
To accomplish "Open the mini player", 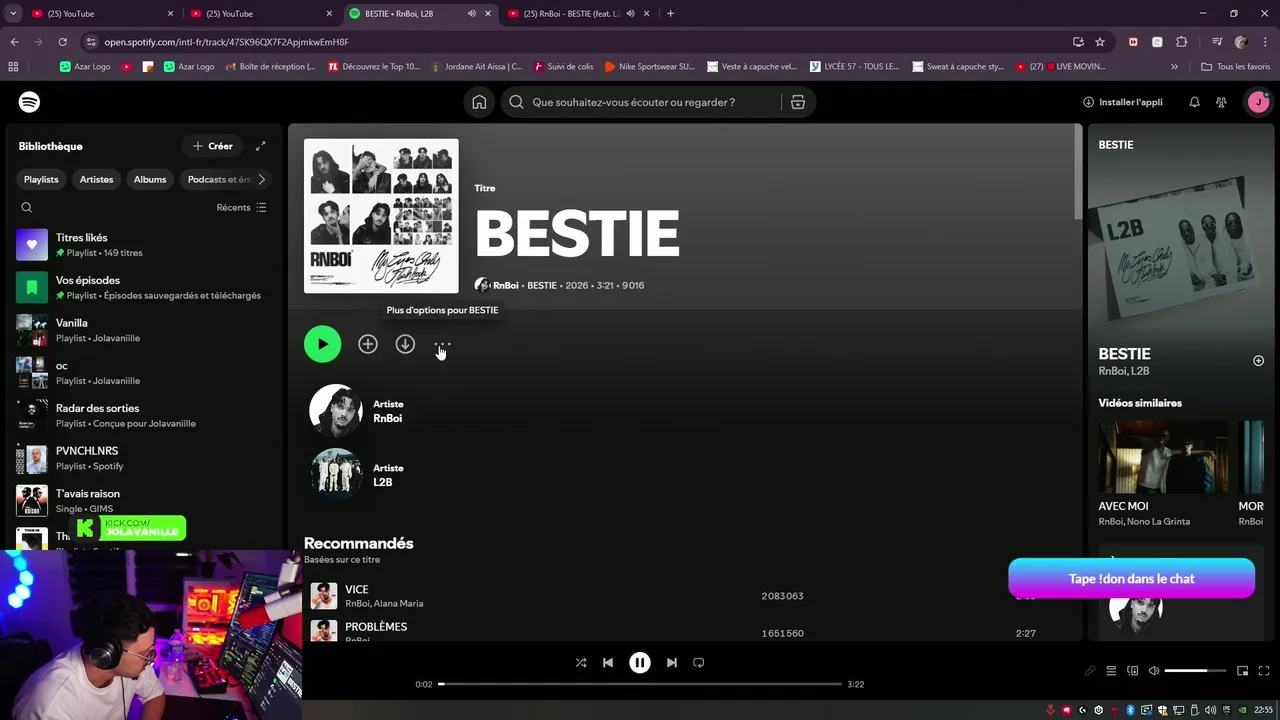I will tap(1242, 671).
